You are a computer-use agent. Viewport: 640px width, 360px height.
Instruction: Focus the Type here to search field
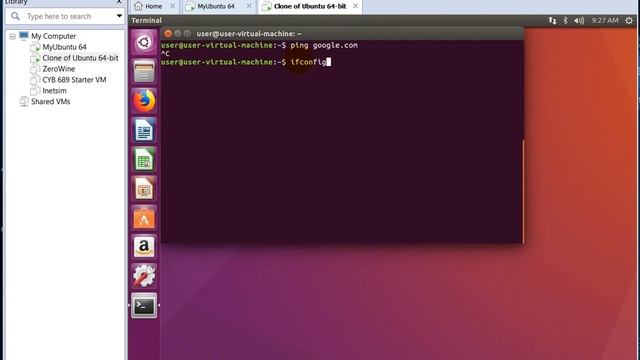(x=64, y=16)
